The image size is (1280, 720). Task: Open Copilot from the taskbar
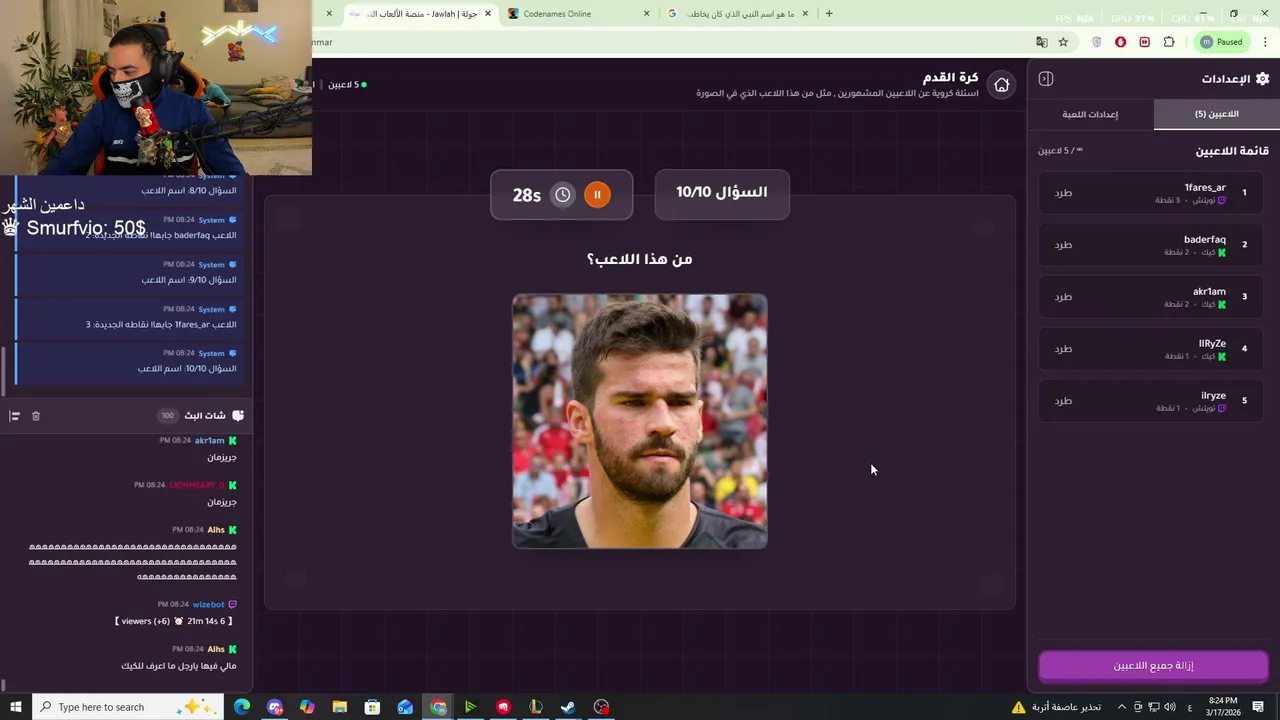[x=307, y=707]
